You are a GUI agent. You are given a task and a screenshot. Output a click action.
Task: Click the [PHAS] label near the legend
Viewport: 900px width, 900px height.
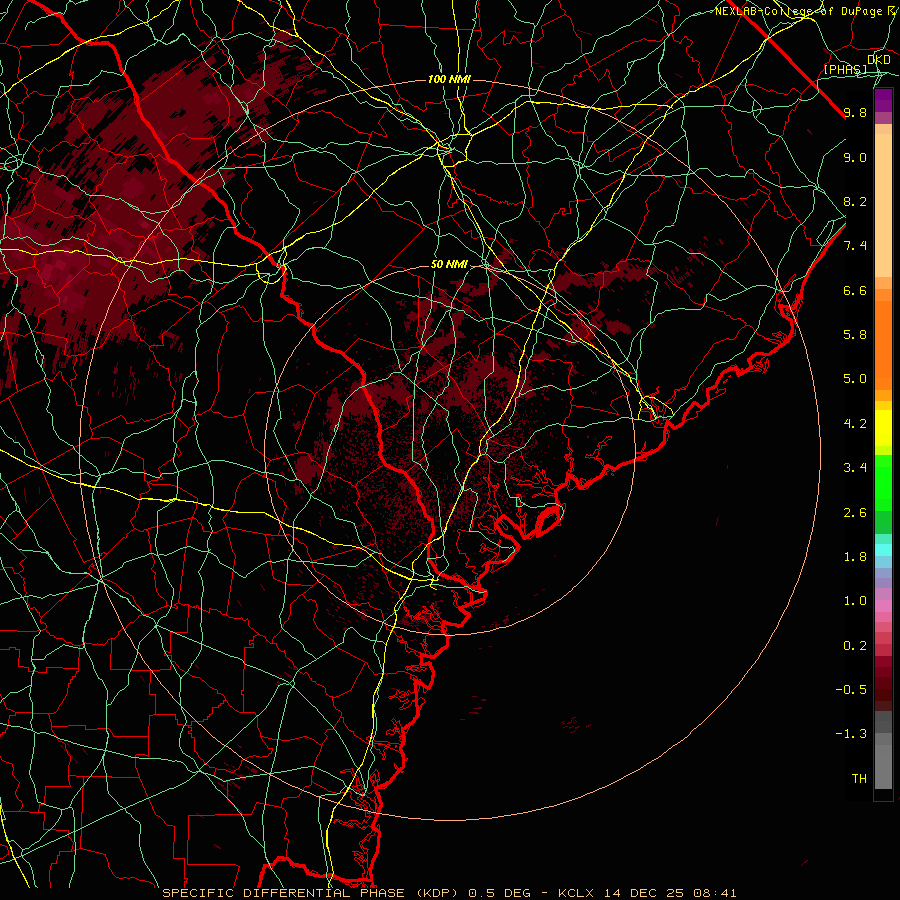click(x=845, y=69)
